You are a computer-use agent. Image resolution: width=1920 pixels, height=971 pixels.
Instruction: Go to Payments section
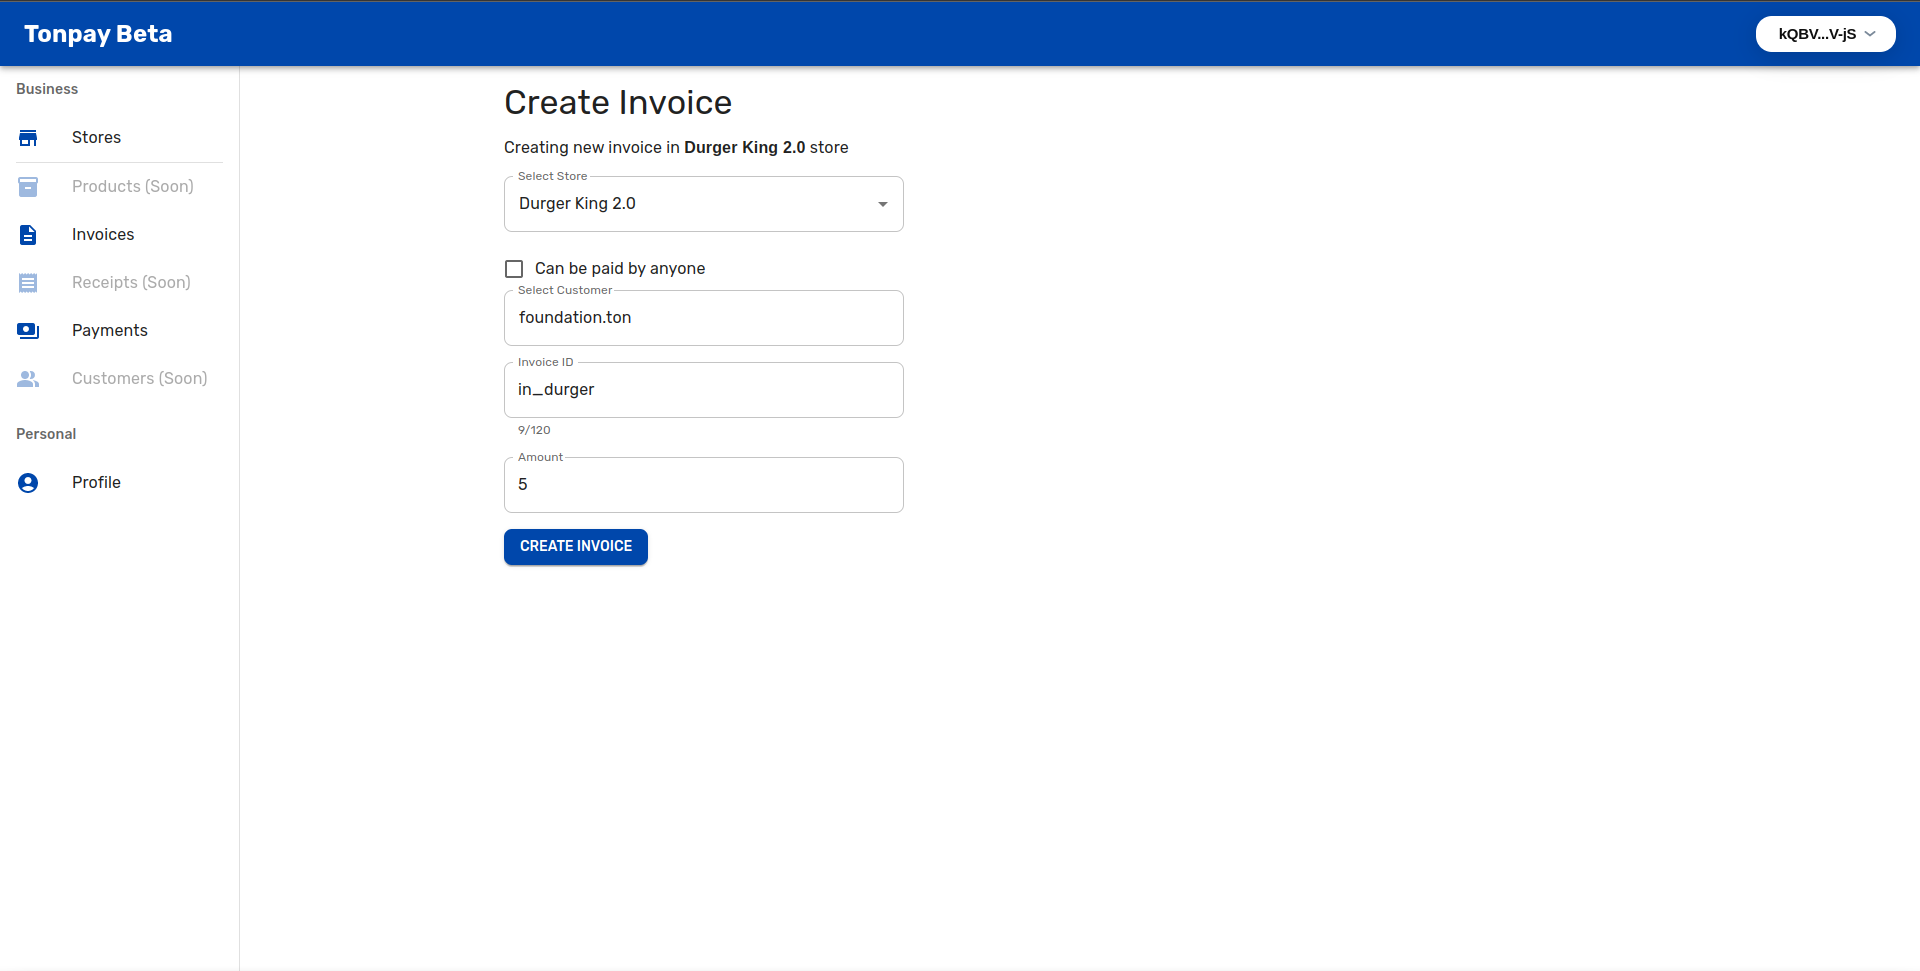pyautogui.click(x=119, y=330)
